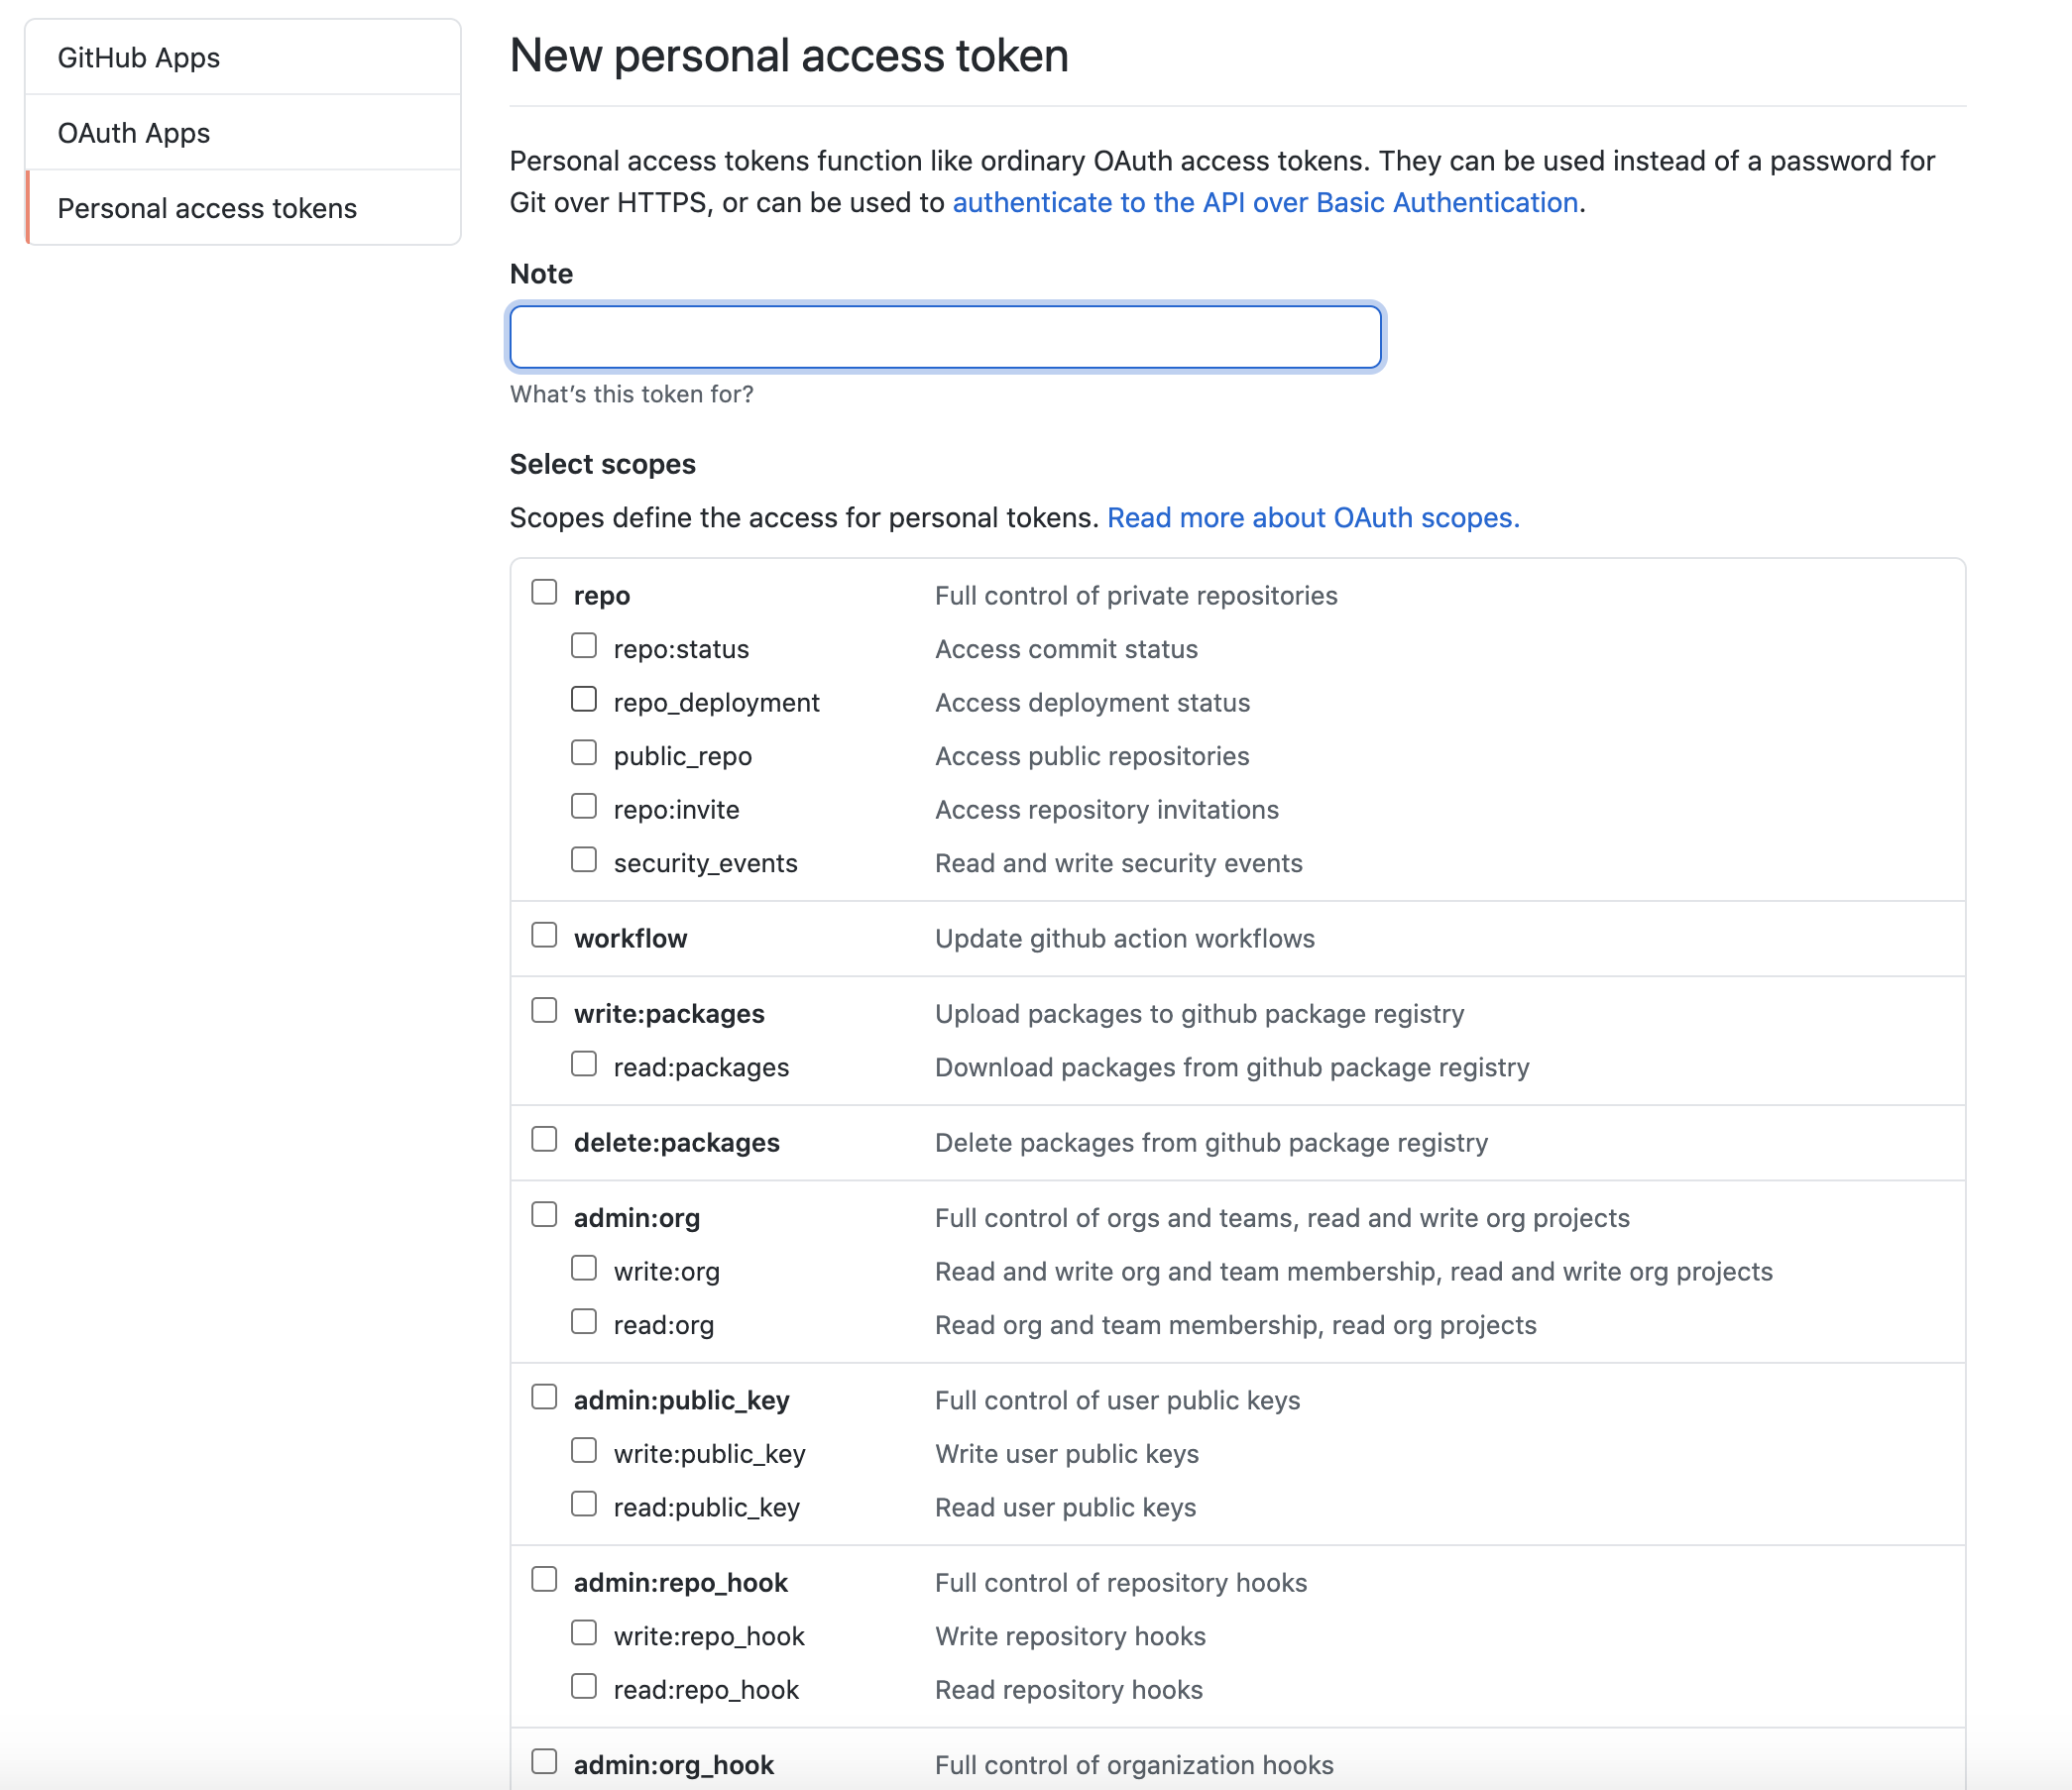Enable the repo scope checkbox
The height and width of the screenshot is (1790, 2072).
click(544, 592)
